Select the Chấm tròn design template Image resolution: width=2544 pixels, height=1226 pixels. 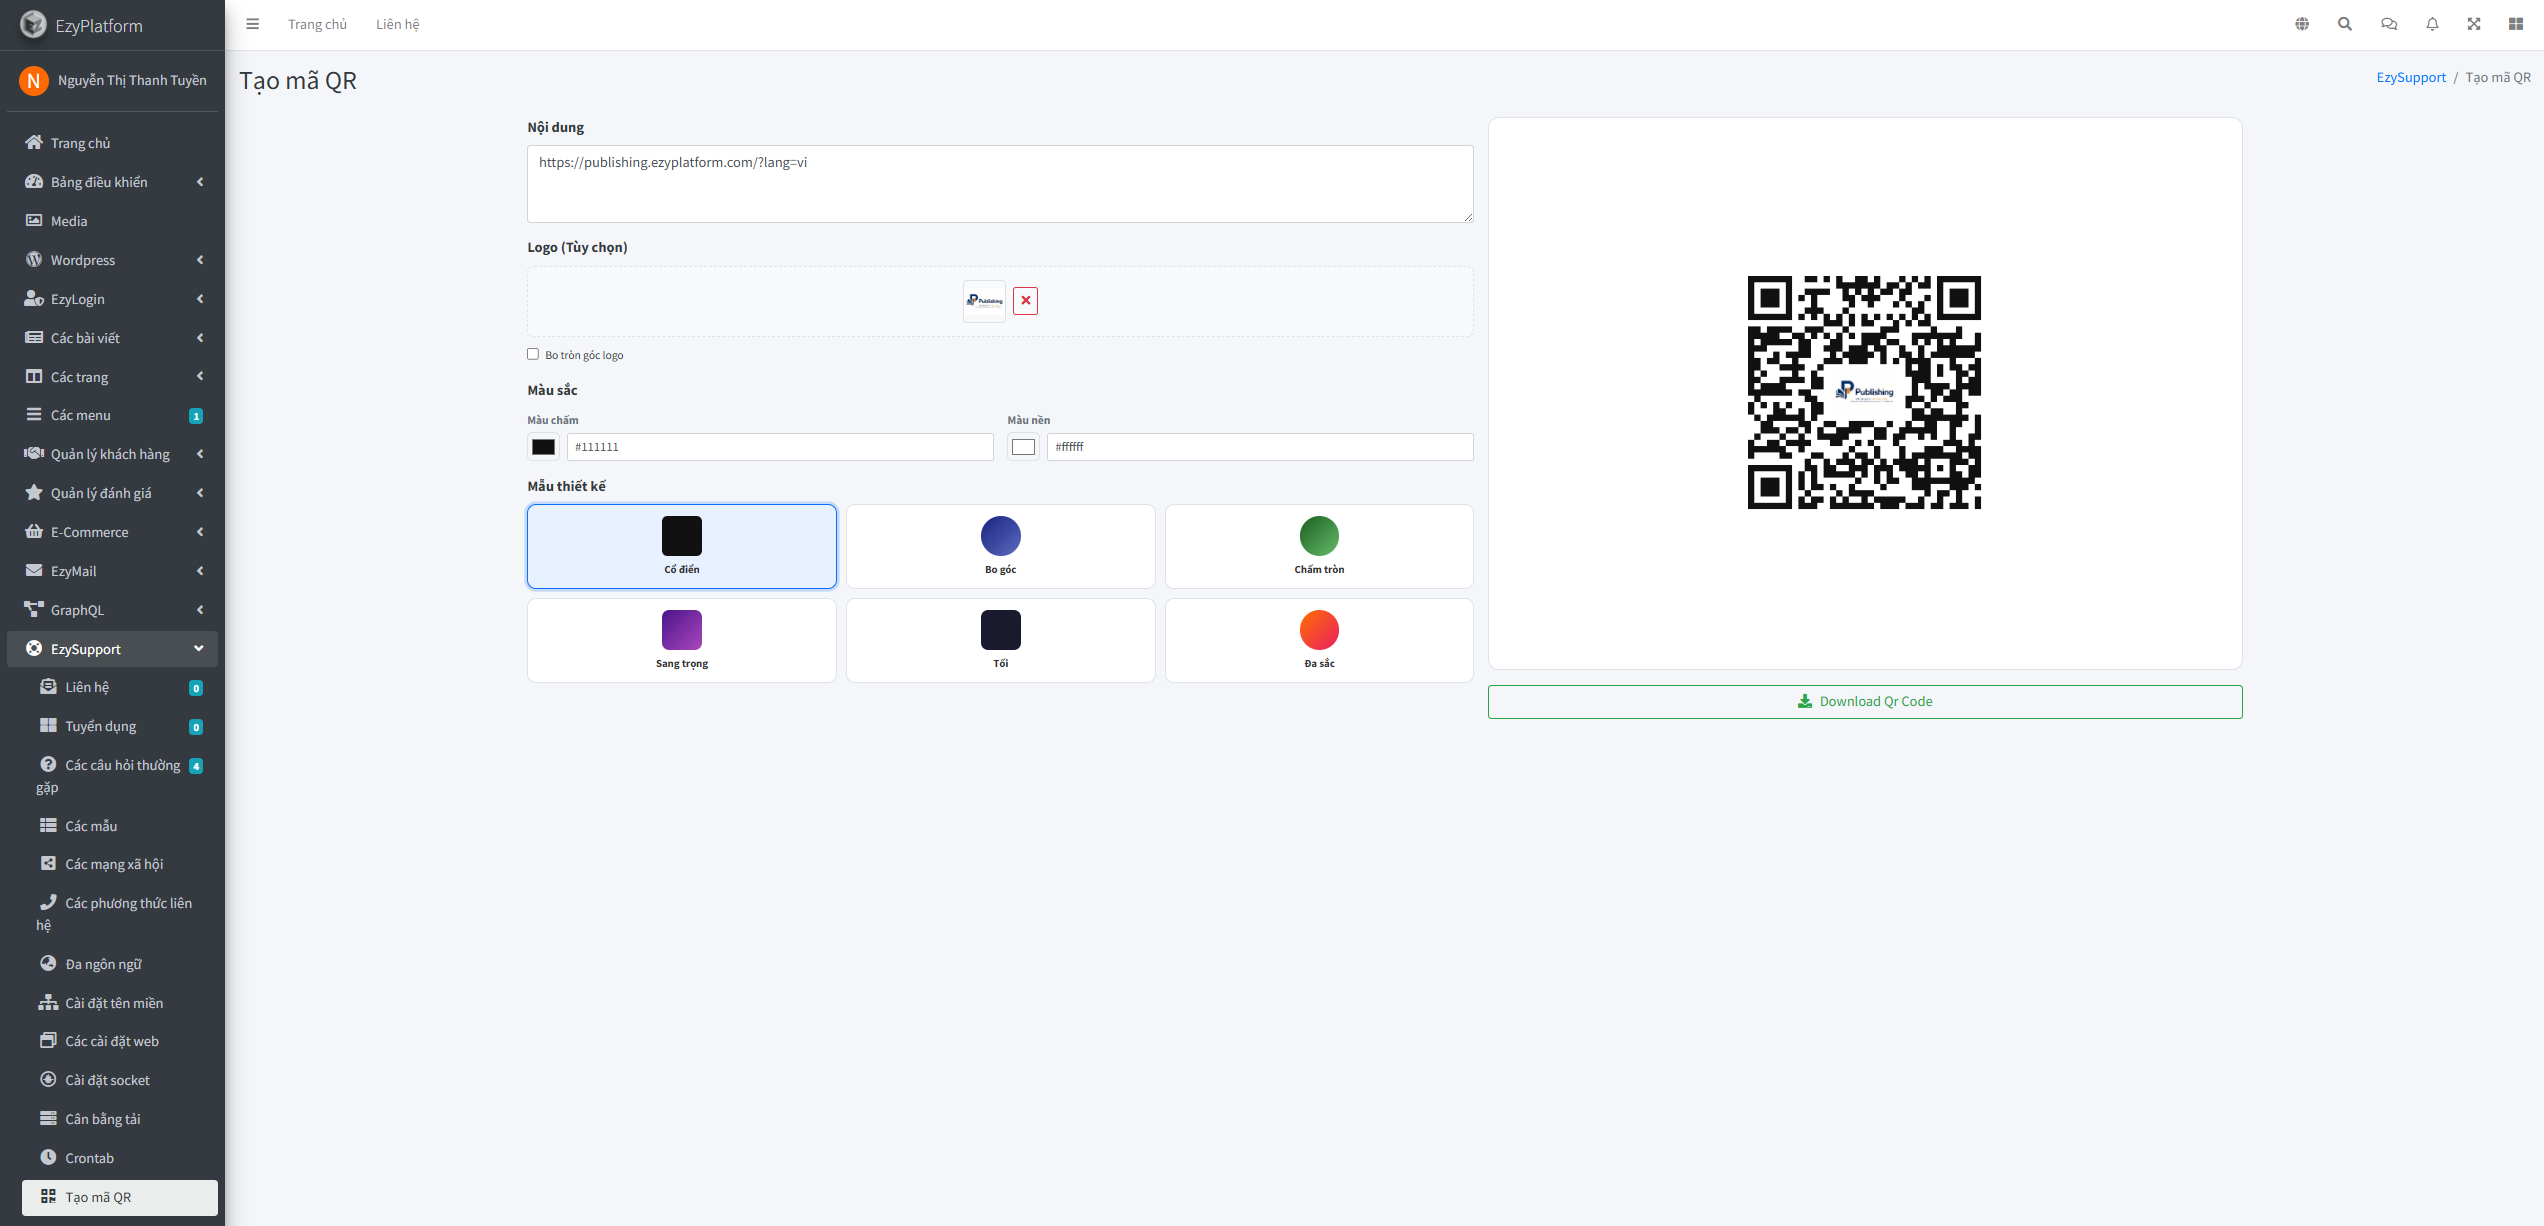pyautogui.click(x=1319, y=546)
